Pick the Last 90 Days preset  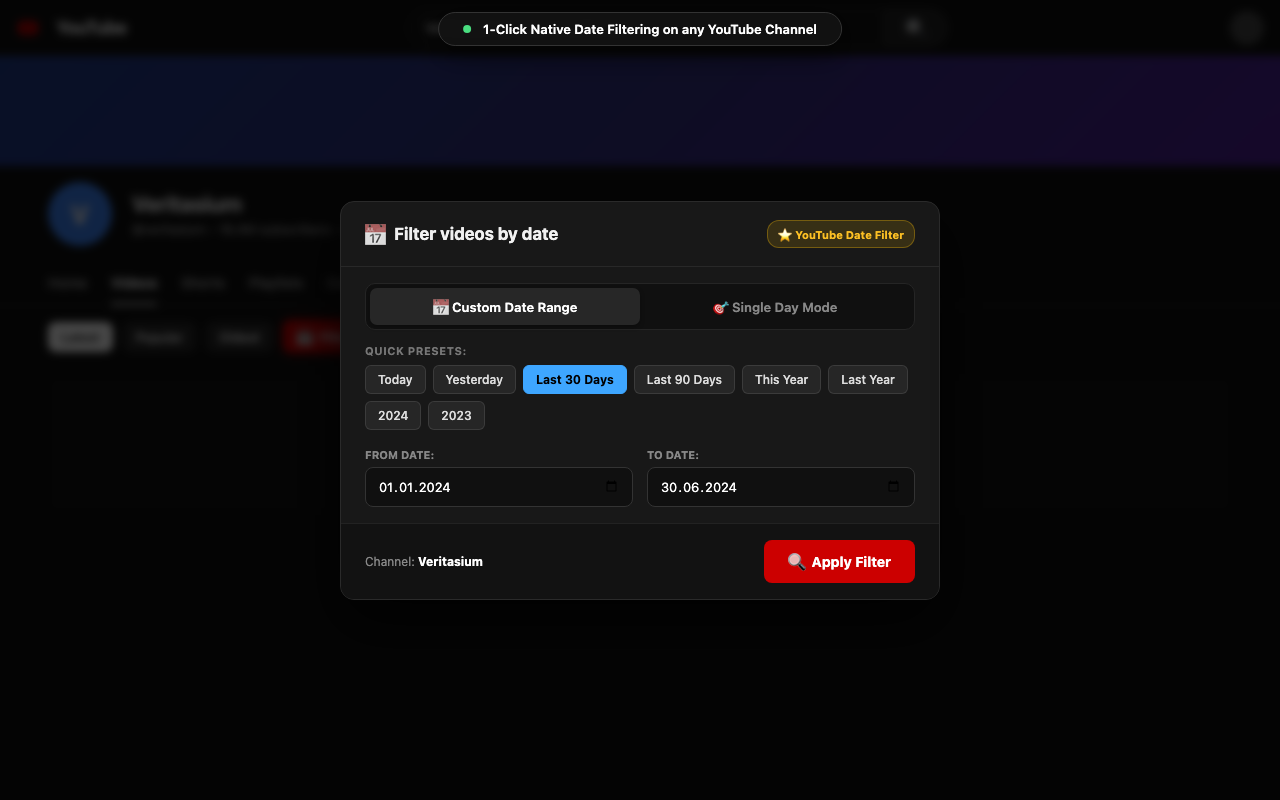684,380
